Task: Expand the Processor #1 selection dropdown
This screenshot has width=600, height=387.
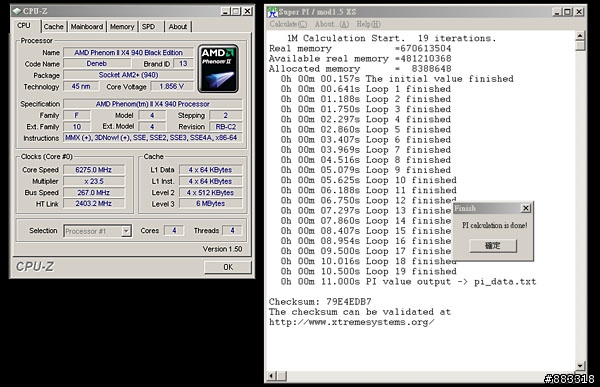Action: (126, 231)
